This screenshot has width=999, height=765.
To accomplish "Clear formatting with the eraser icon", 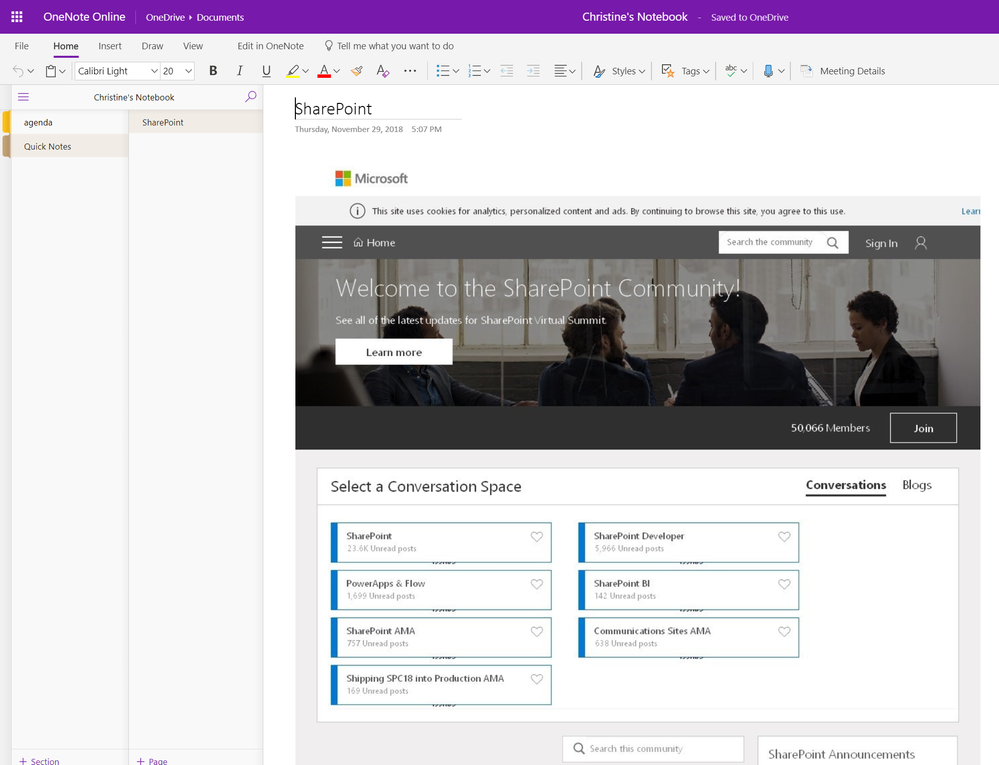I will tap(382, 71).
